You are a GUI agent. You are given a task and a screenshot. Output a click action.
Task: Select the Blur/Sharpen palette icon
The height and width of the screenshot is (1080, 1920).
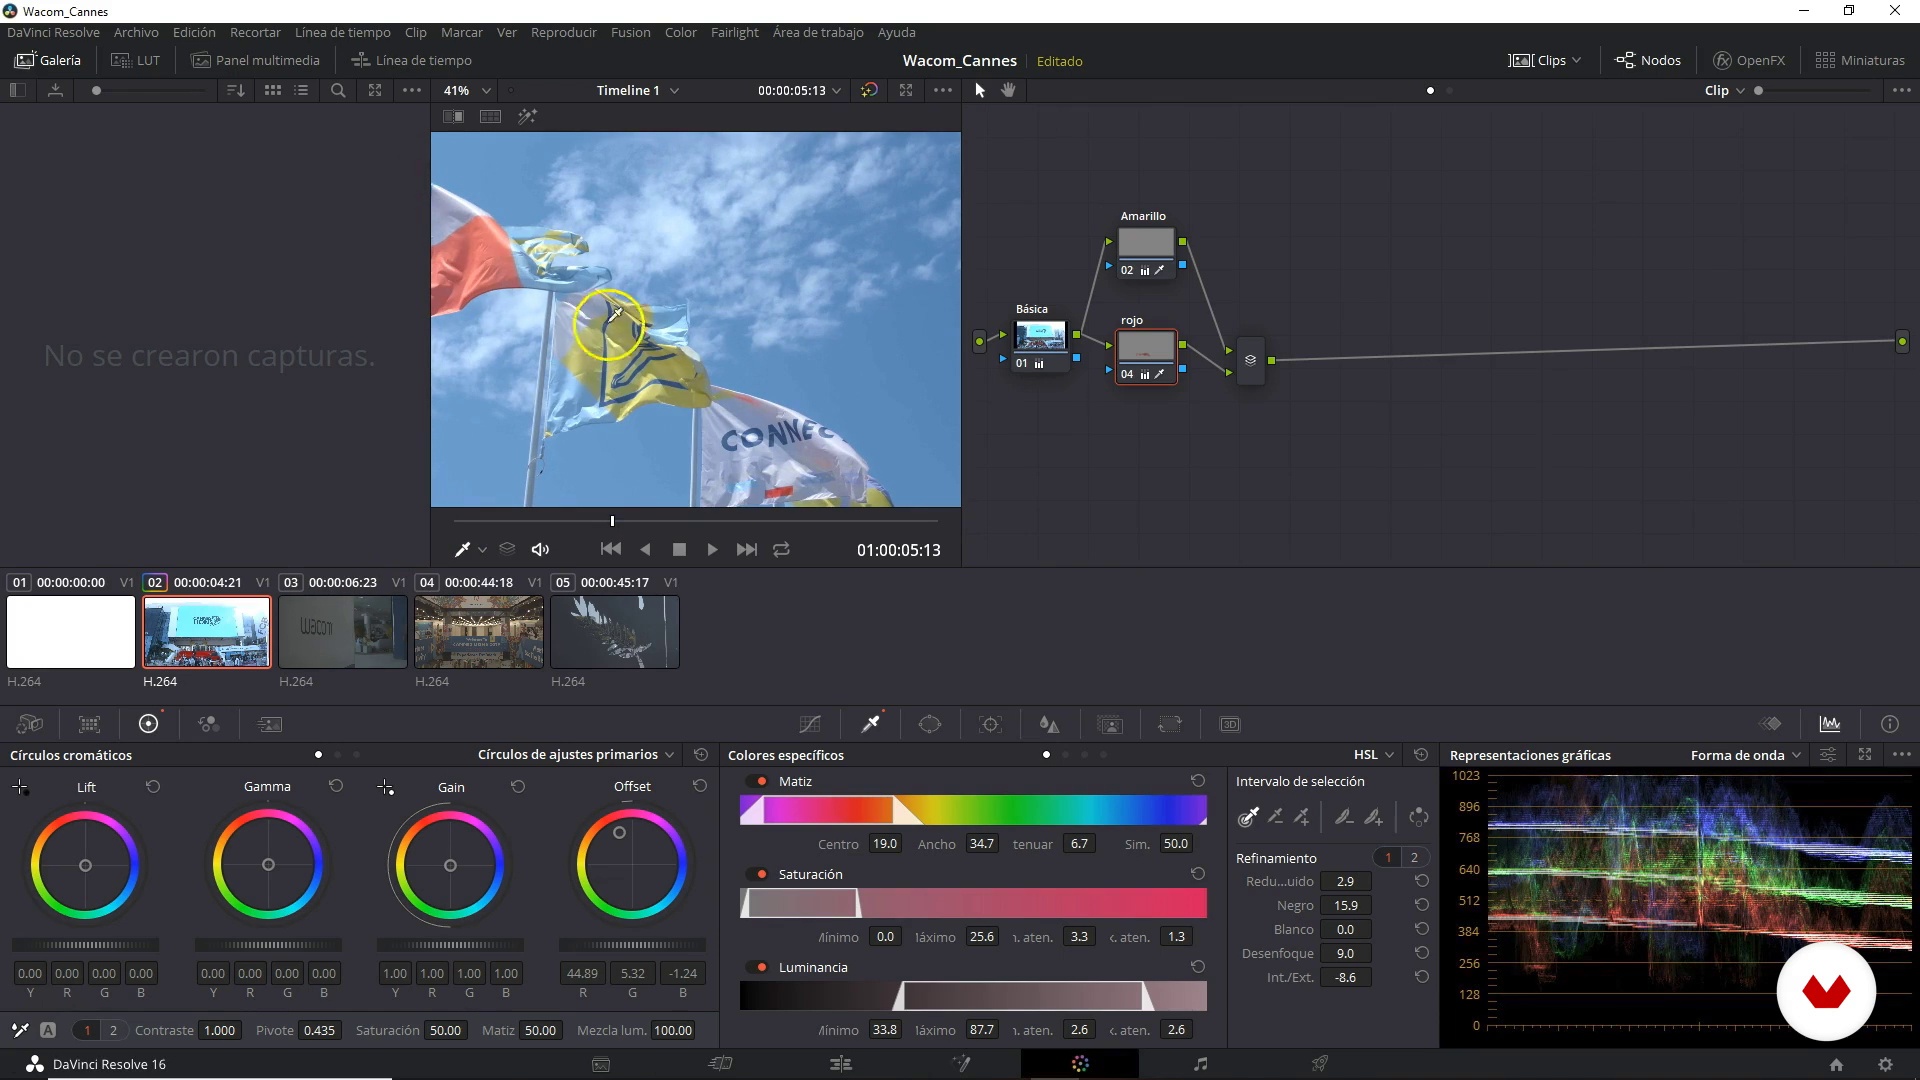coord(1049,724)
